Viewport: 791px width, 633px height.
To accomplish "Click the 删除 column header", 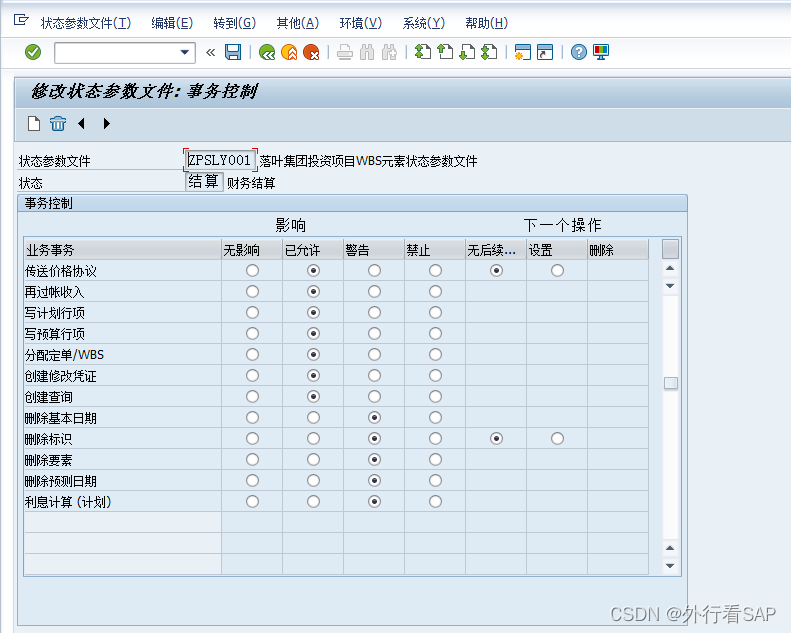I will click(618, 250).
